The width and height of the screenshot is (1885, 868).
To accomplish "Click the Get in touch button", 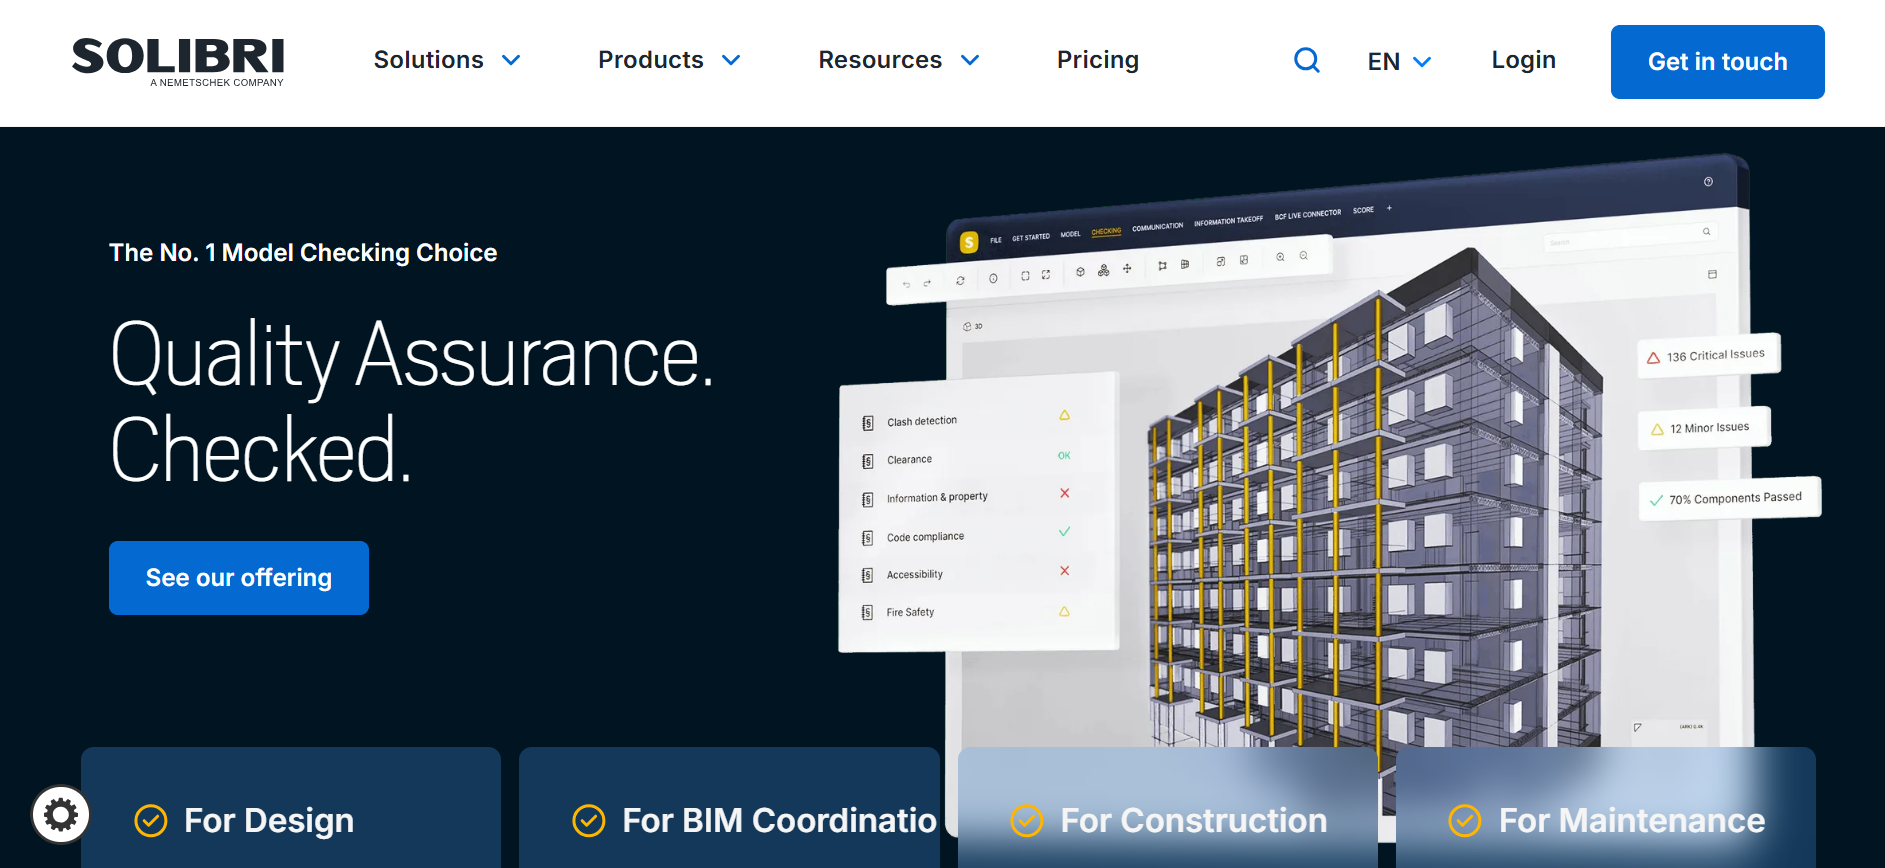I will pos(1717,62).
